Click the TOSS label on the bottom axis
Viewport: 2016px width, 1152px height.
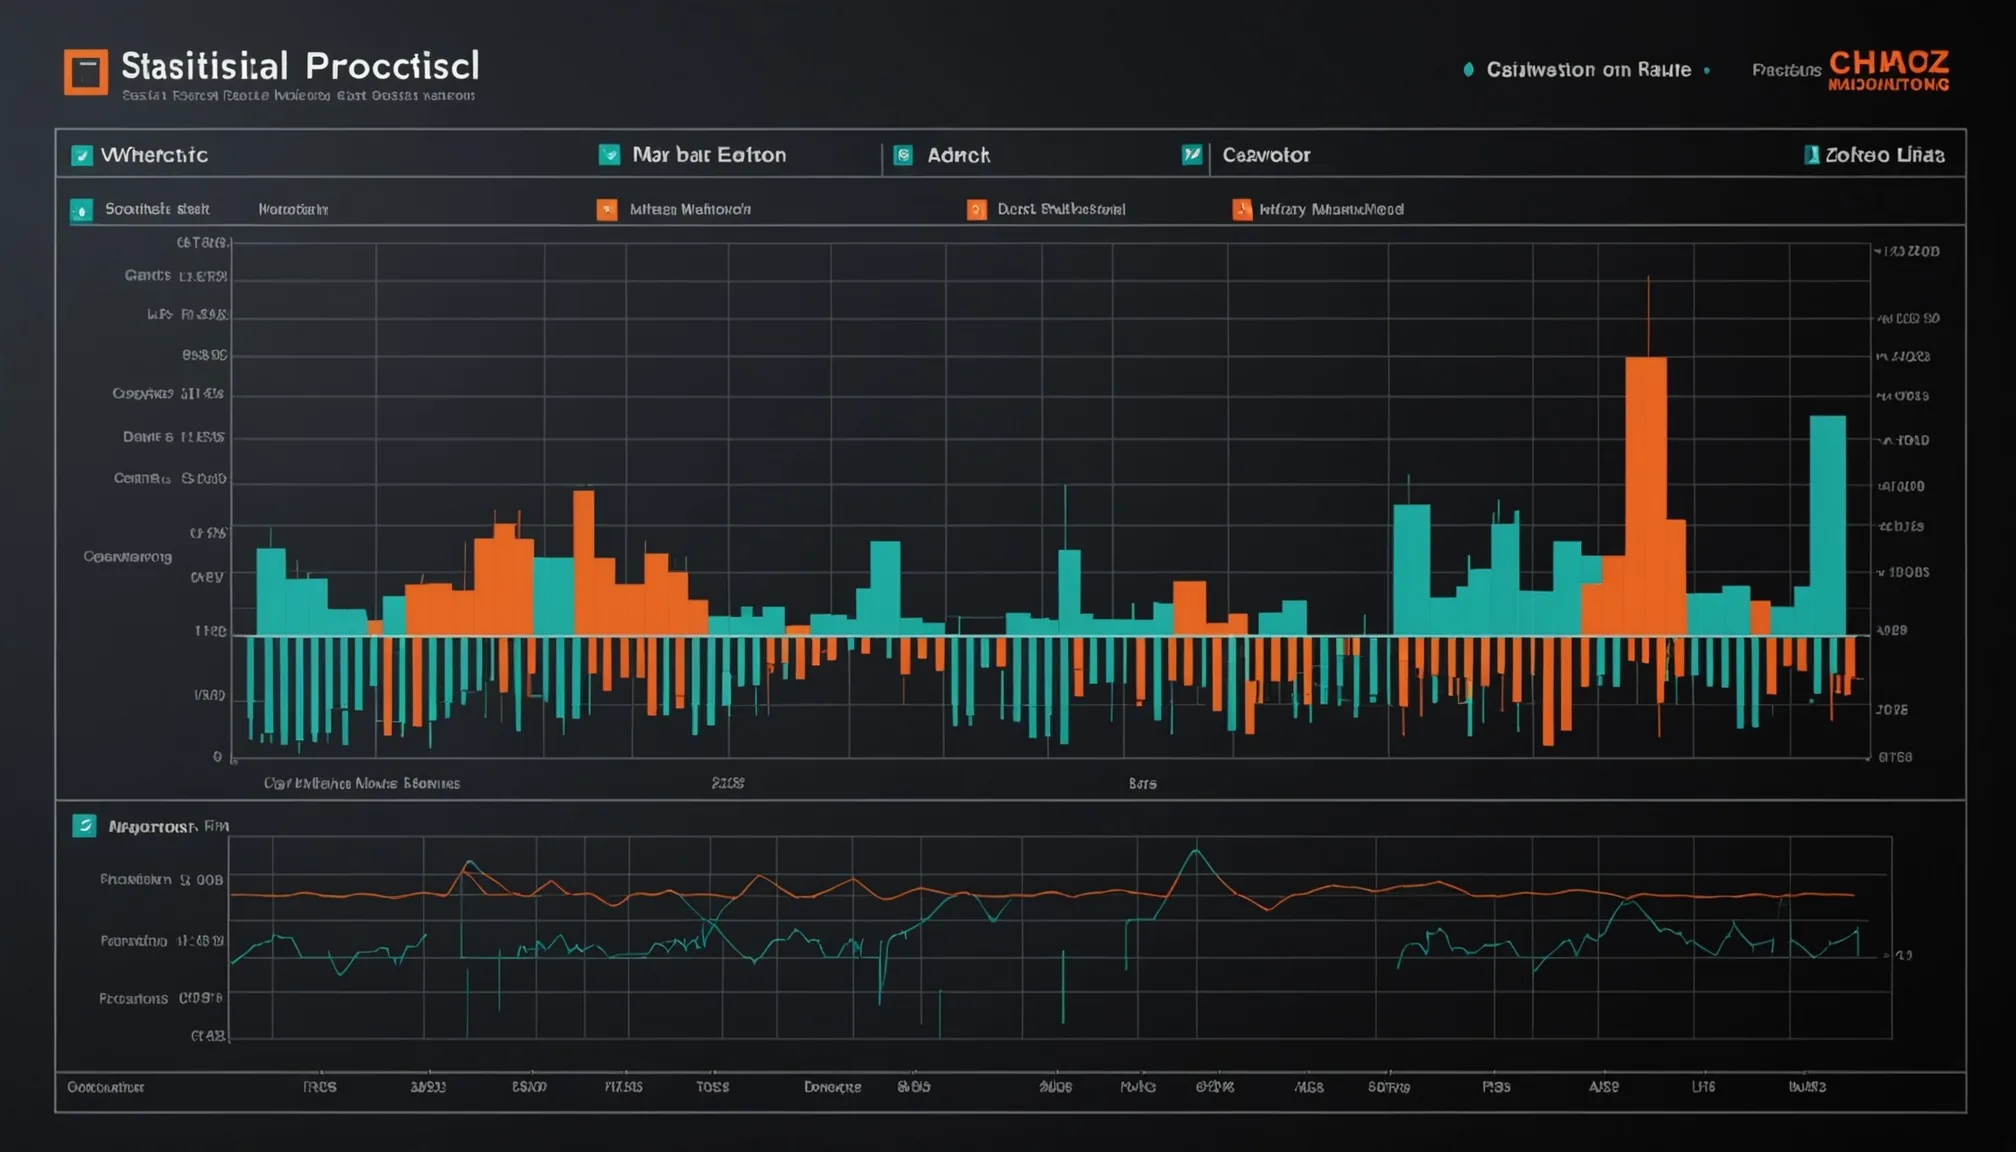point(713,1087)
